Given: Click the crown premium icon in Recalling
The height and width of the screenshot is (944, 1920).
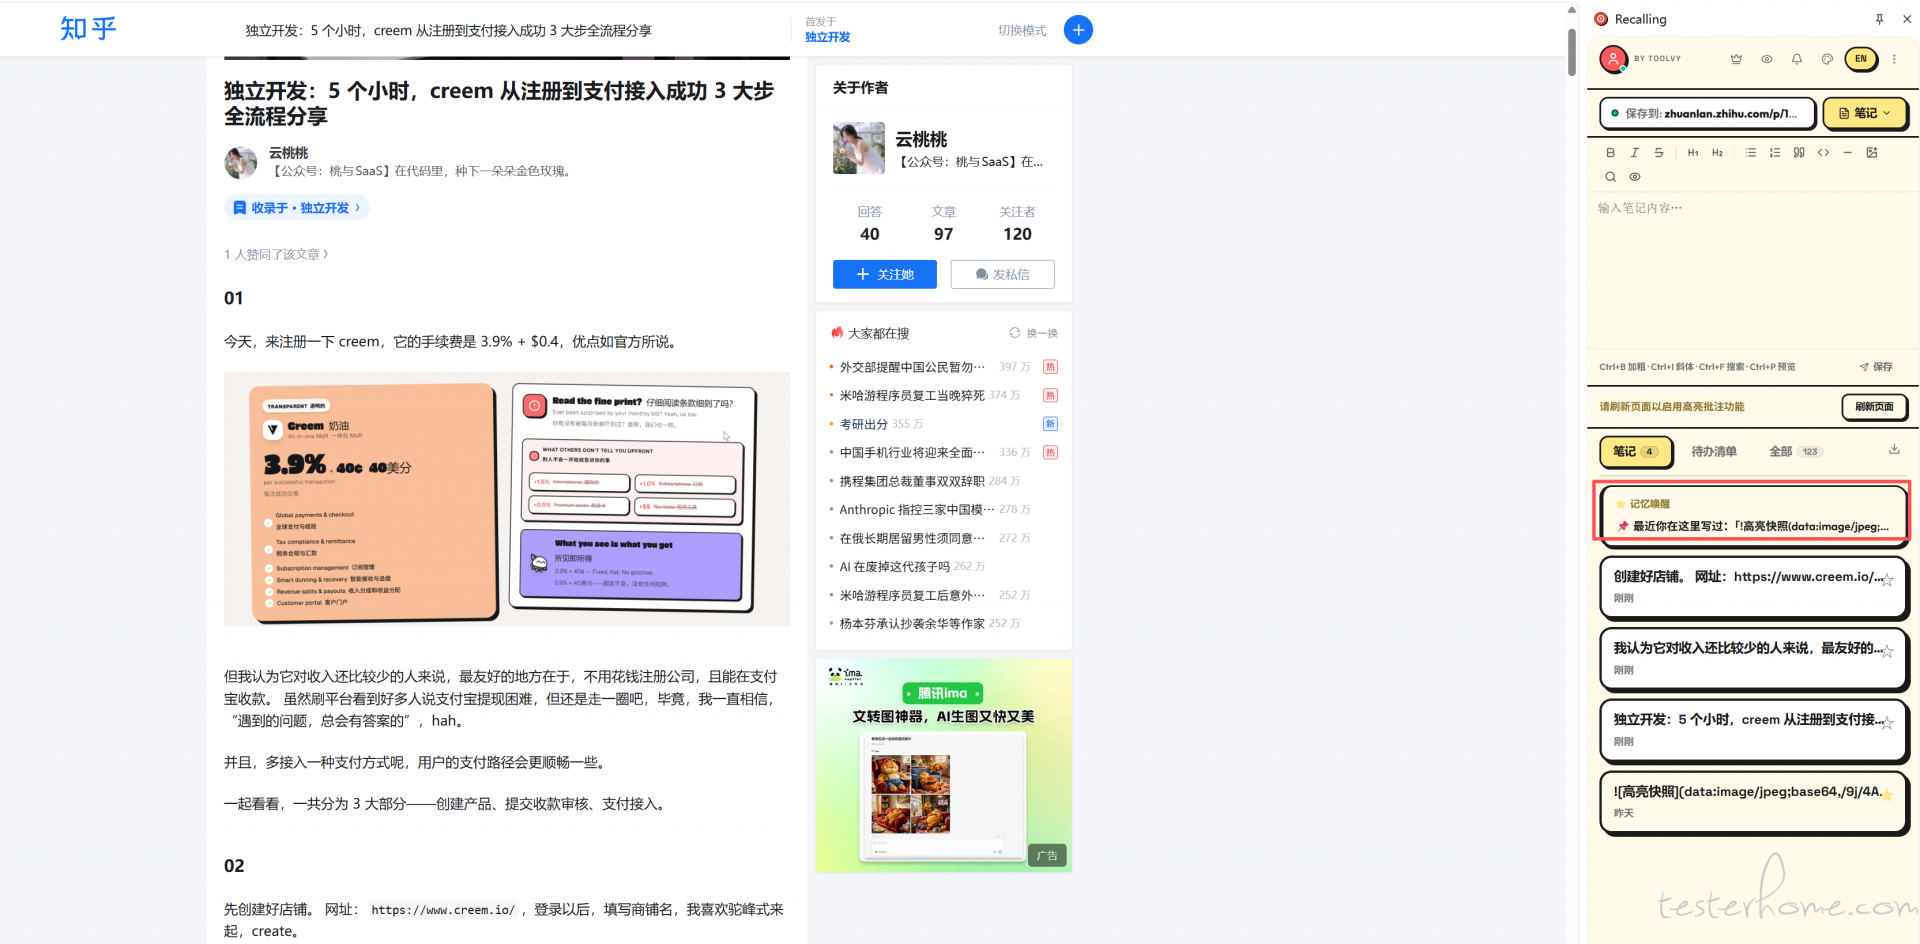Looking at the screenshot, I should click(1736, 59).
